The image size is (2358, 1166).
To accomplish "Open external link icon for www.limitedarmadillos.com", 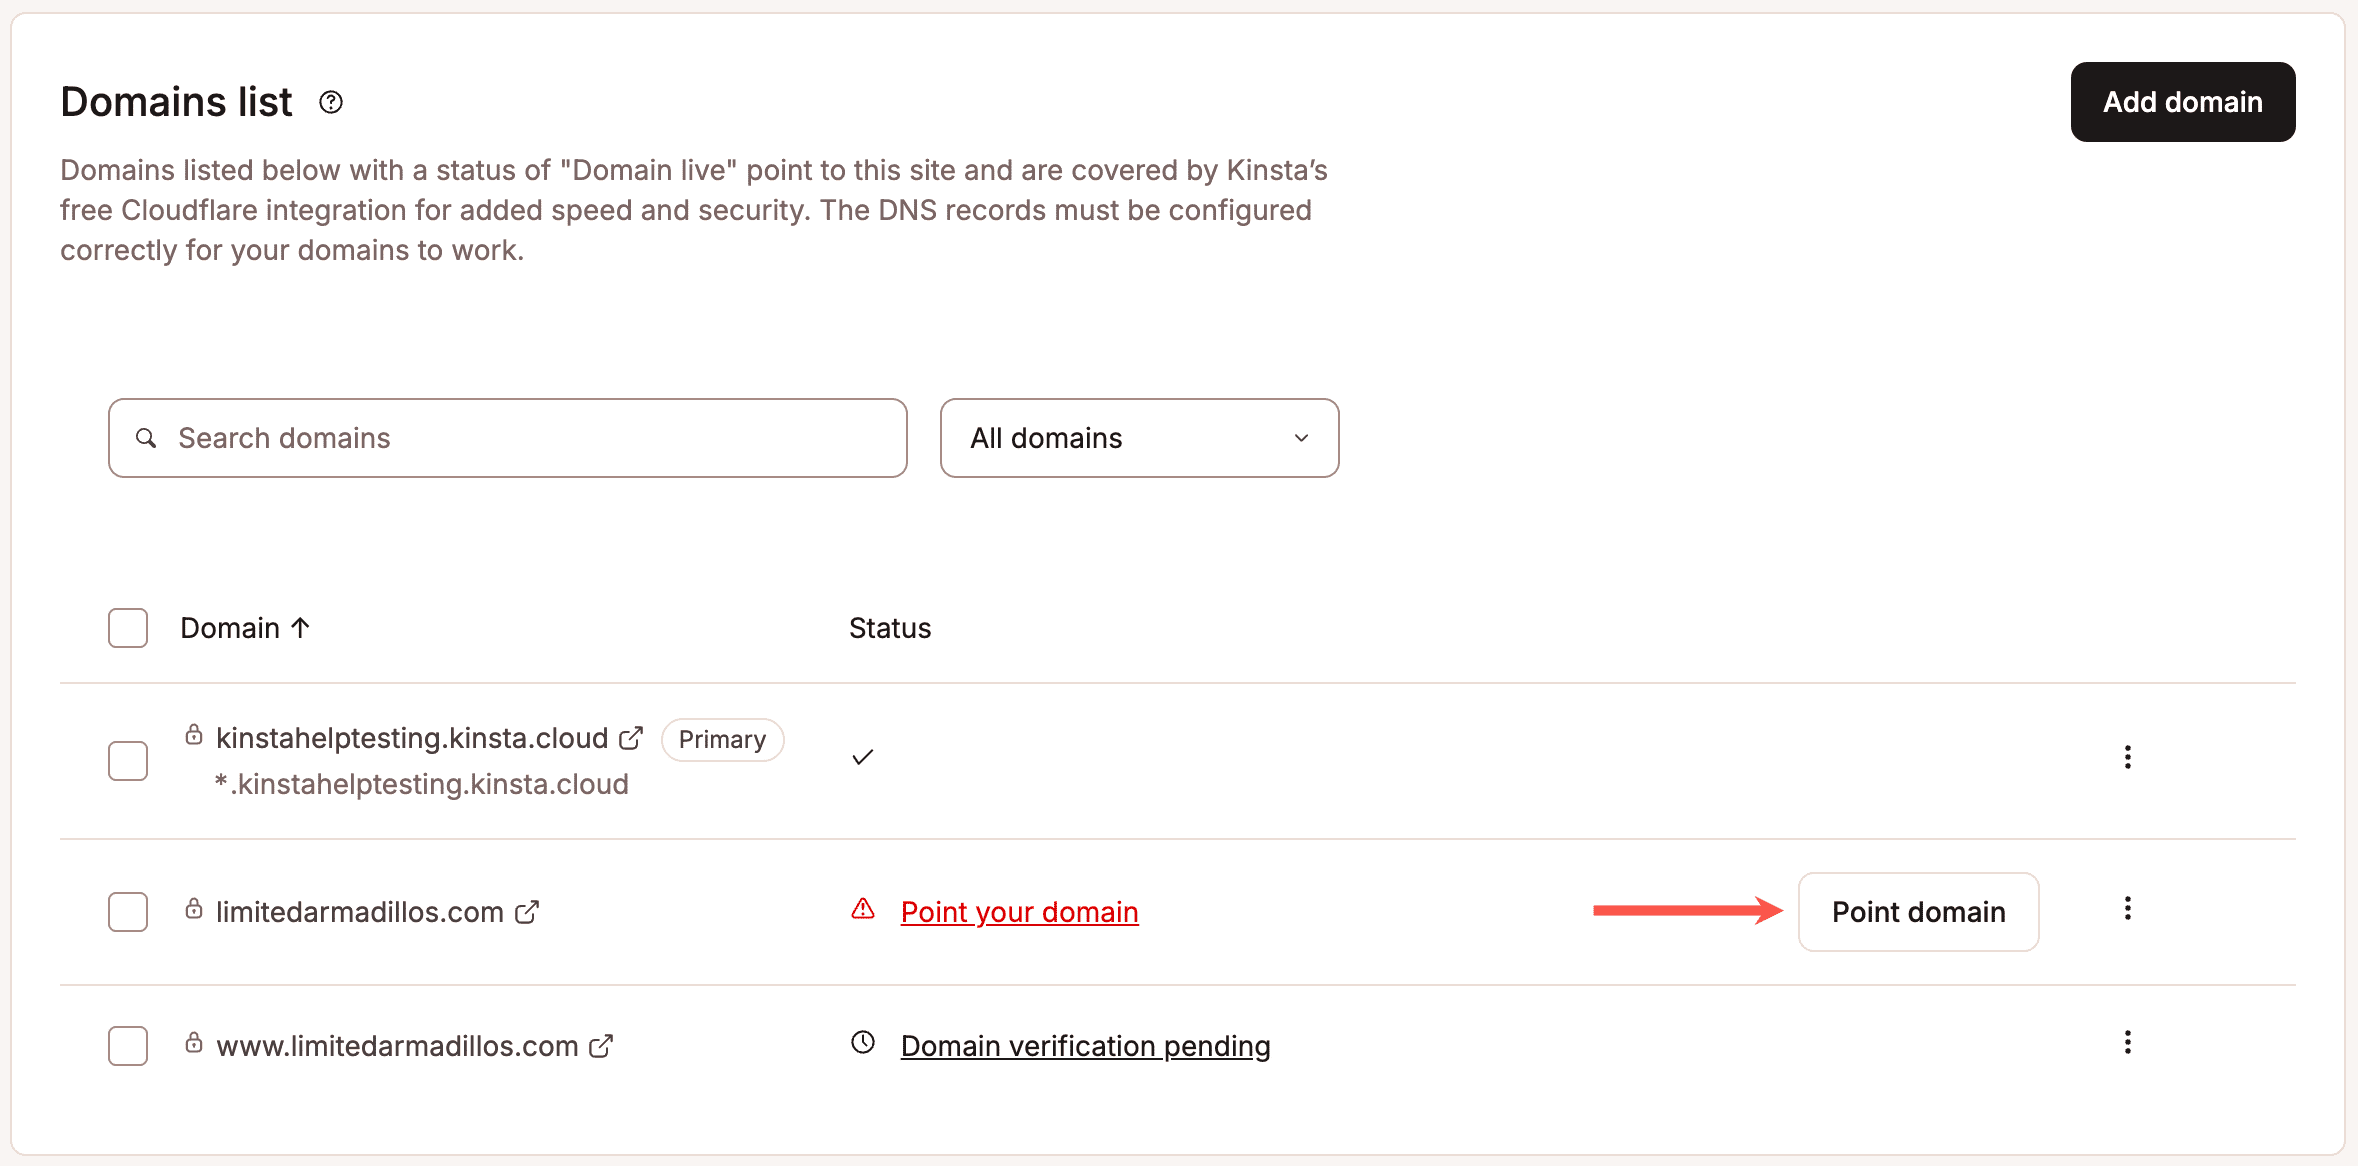I will pyautogui.click(x=601, y=1046).
